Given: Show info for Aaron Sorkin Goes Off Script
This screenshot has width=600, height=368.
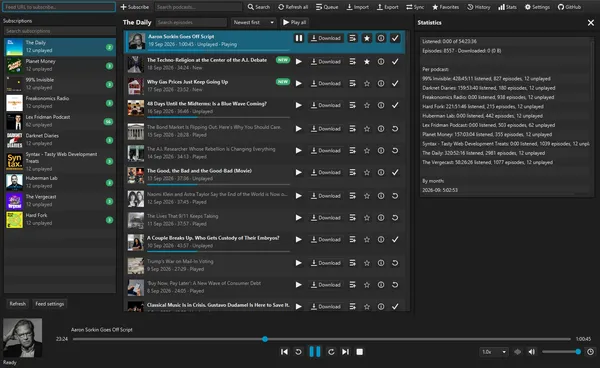Looking at the screenshot, I should [381, 38].
